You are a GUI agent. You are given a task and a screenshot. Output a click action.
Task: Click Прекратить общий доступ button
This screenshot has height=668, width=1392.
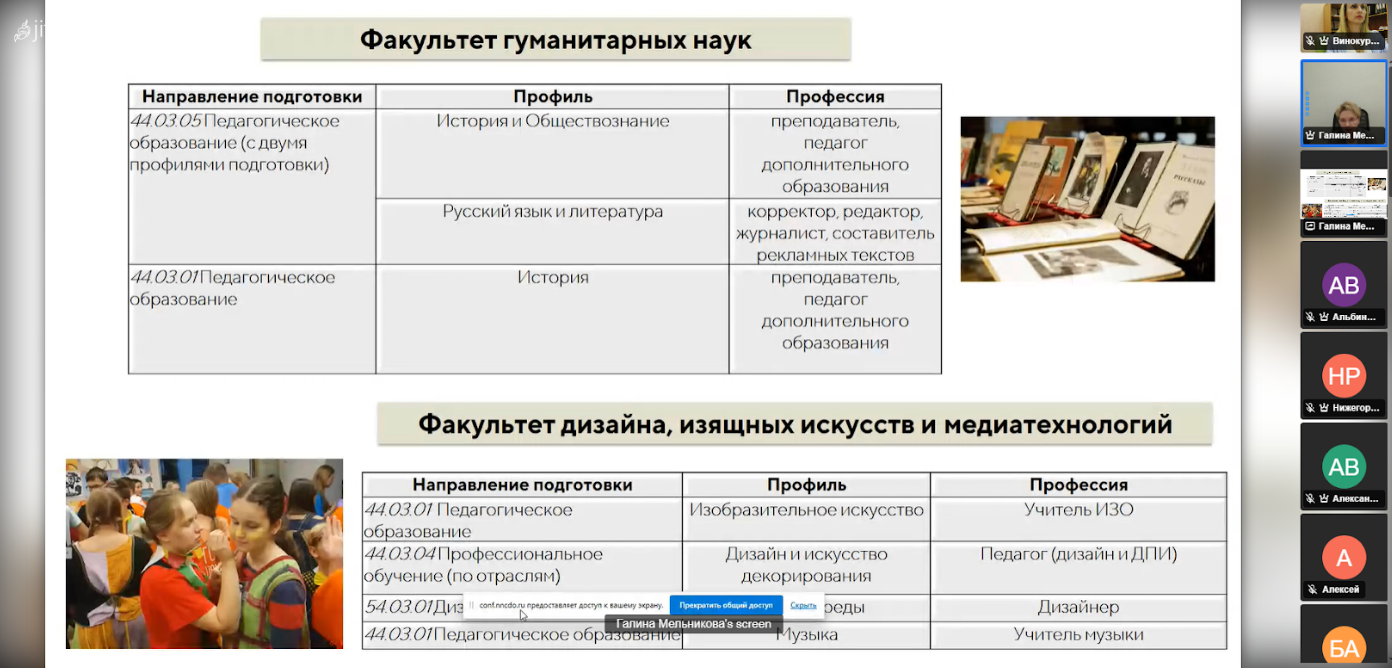click(726, 605)
